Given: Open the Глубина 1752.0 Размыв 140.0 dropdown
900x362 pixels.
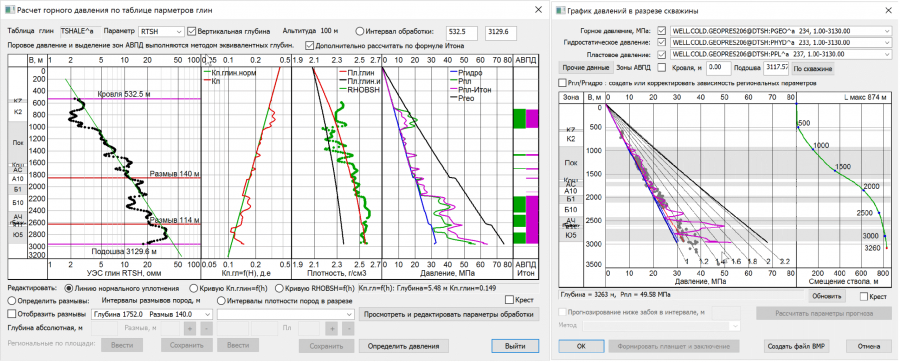Looking at the screenshot, I should [x=152, y=314].
